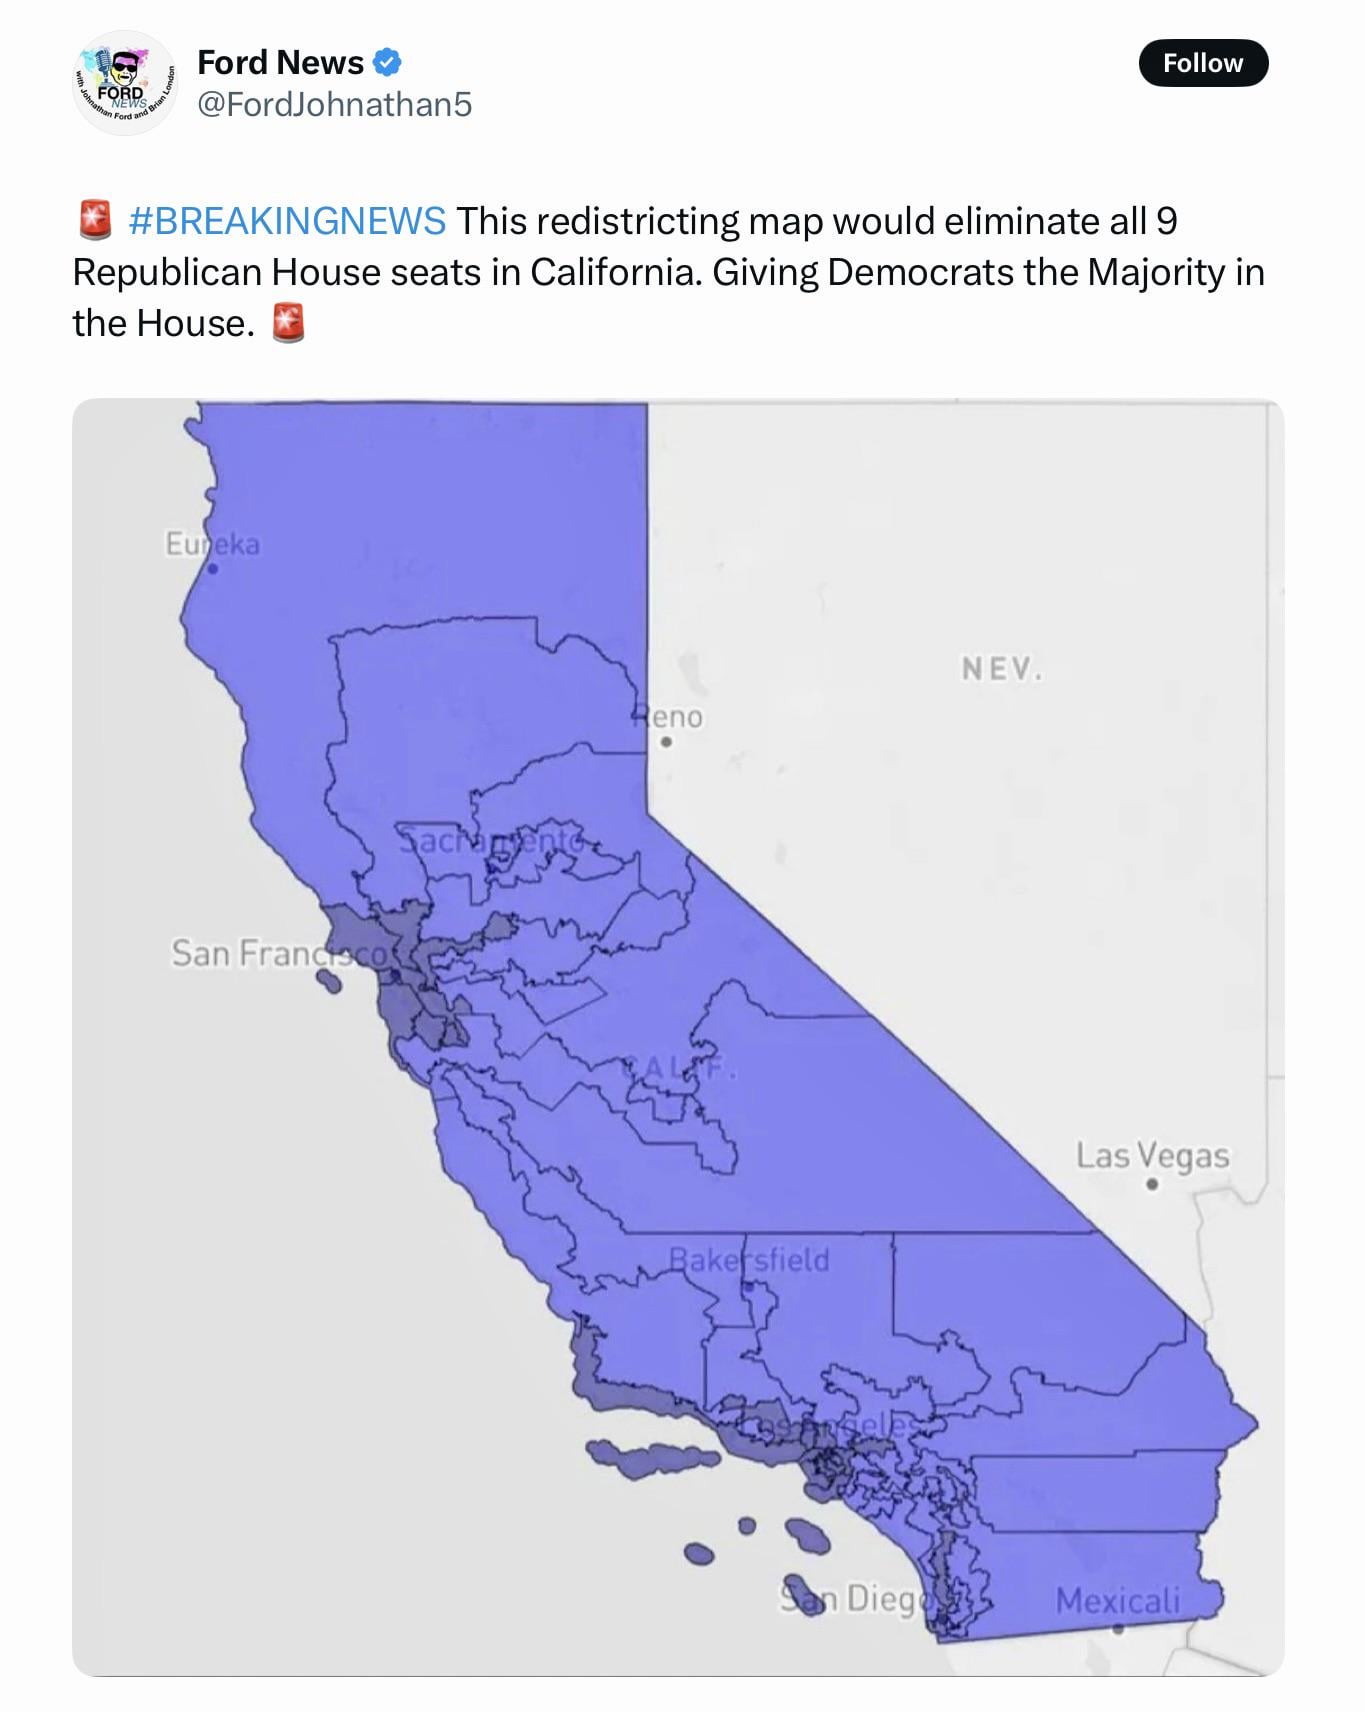The width and height of the screenshot is (1365, 1712).
Task: Click the Ford News profile avatar
Action: [x=125, y=83]
